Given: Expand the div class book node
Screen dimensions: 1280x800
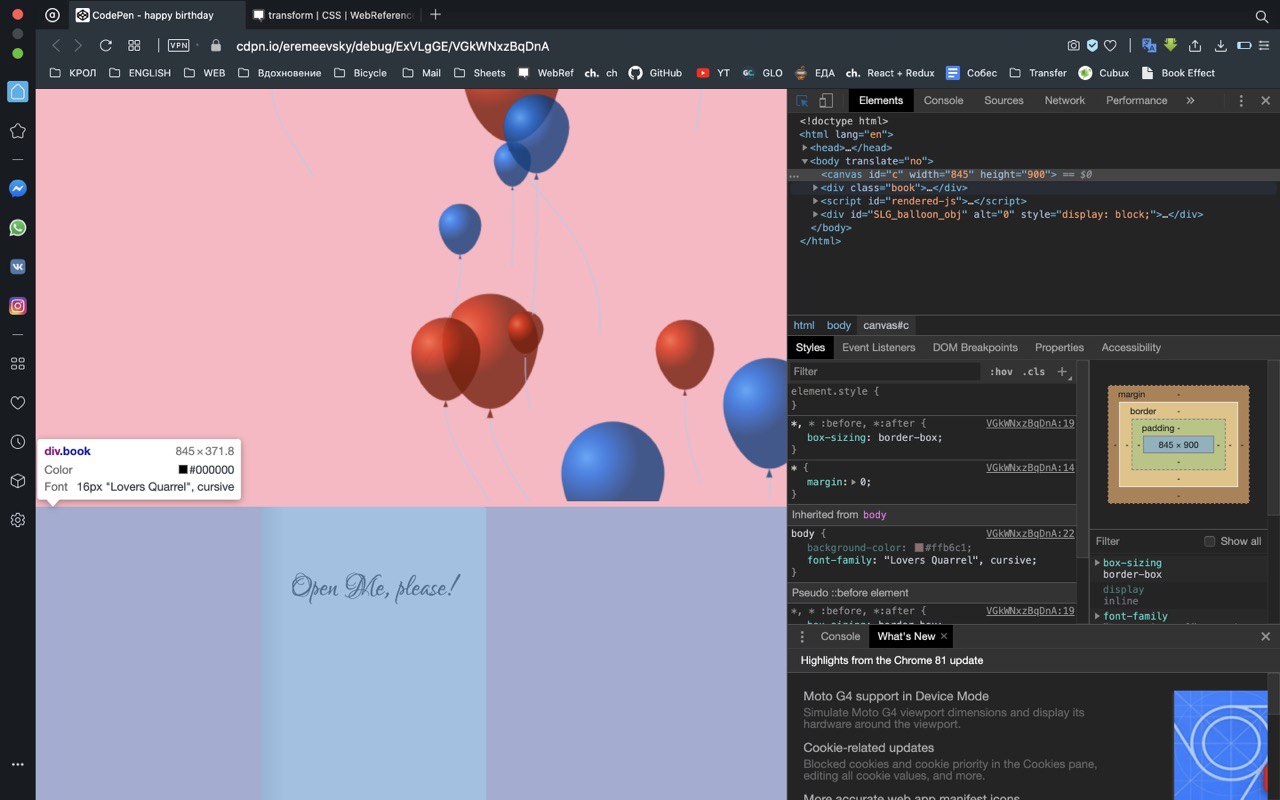Looking at the screenshot, I should pyautogui.click(x=815, y=188).
